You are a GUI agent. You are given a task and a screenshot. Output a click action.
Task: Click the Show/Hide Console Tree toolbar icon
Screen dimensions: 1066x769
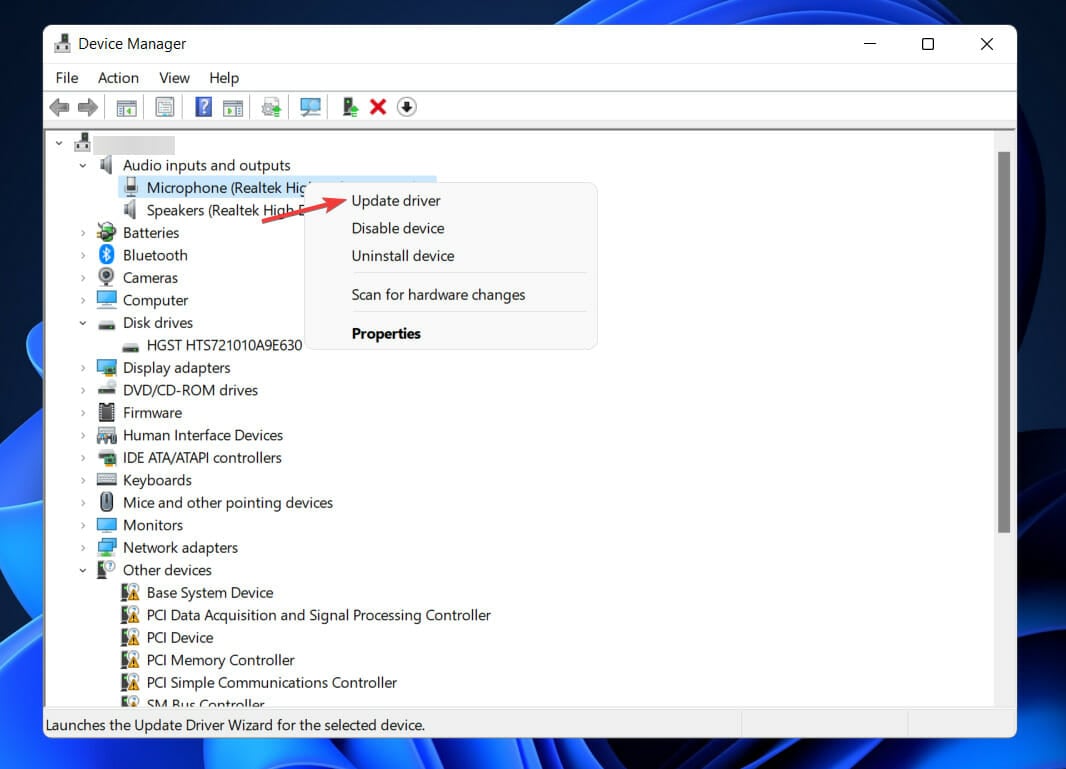(x=126, y=107)
